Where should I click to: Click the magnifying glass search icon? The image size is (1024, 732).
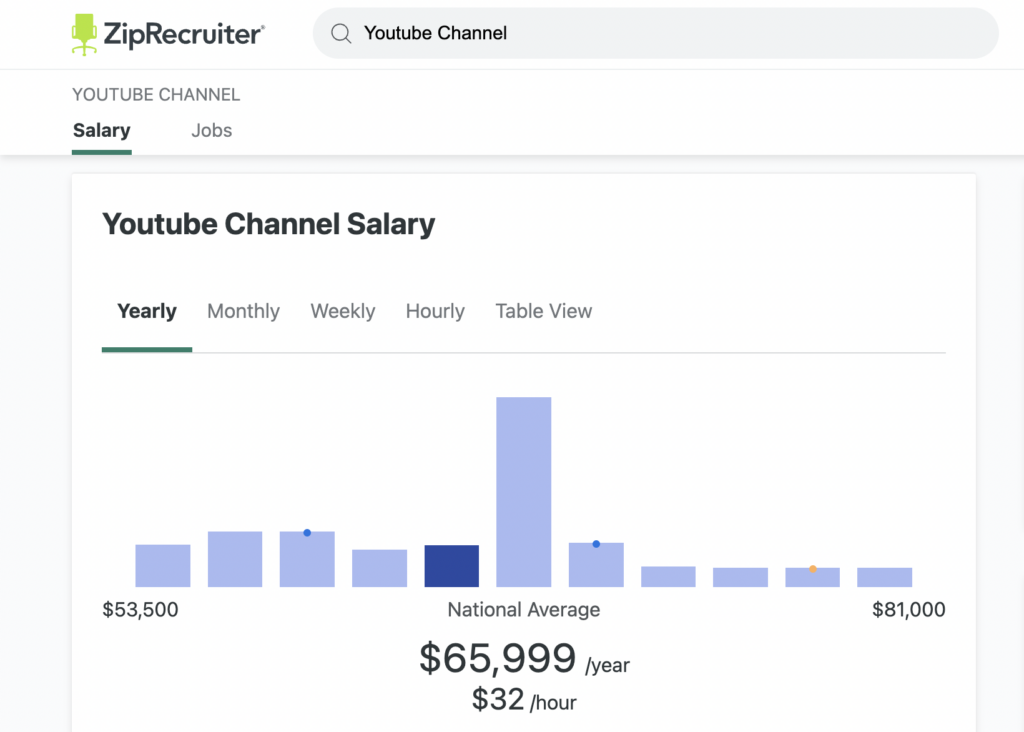coord(341,34)
